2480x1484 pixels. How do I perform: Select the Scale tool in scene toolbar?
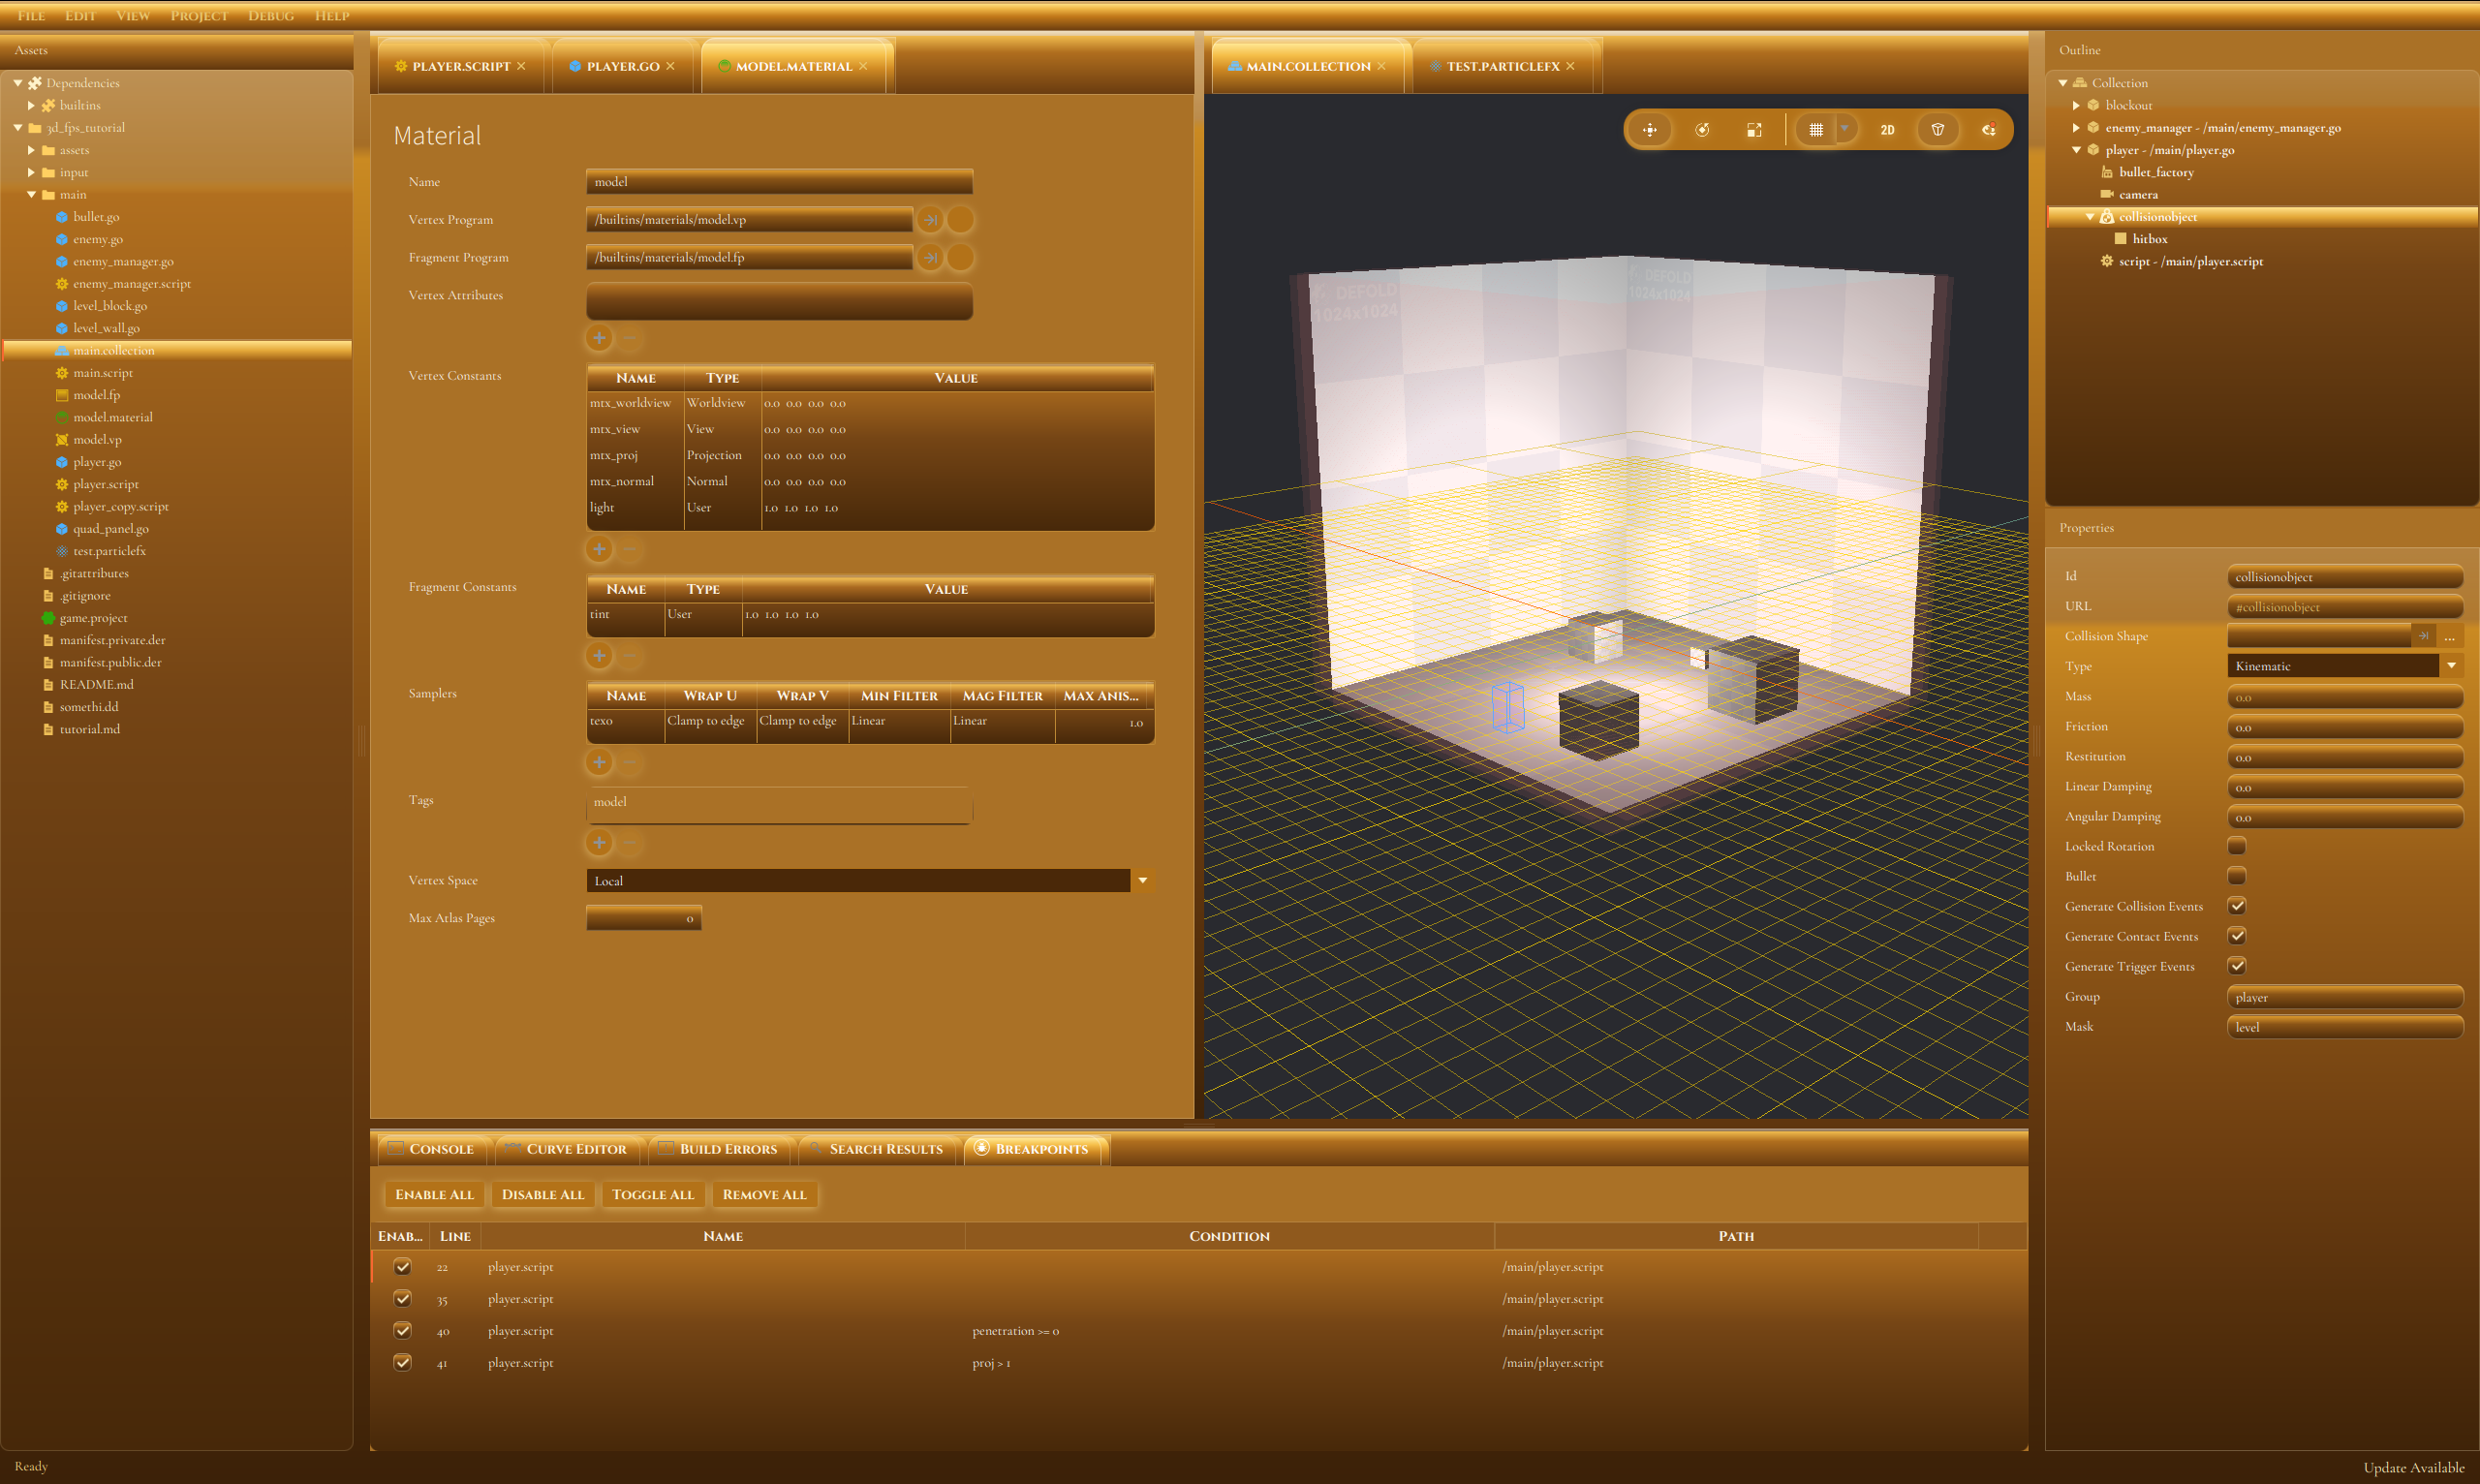pyautogui.click(x=1754, y=130)
